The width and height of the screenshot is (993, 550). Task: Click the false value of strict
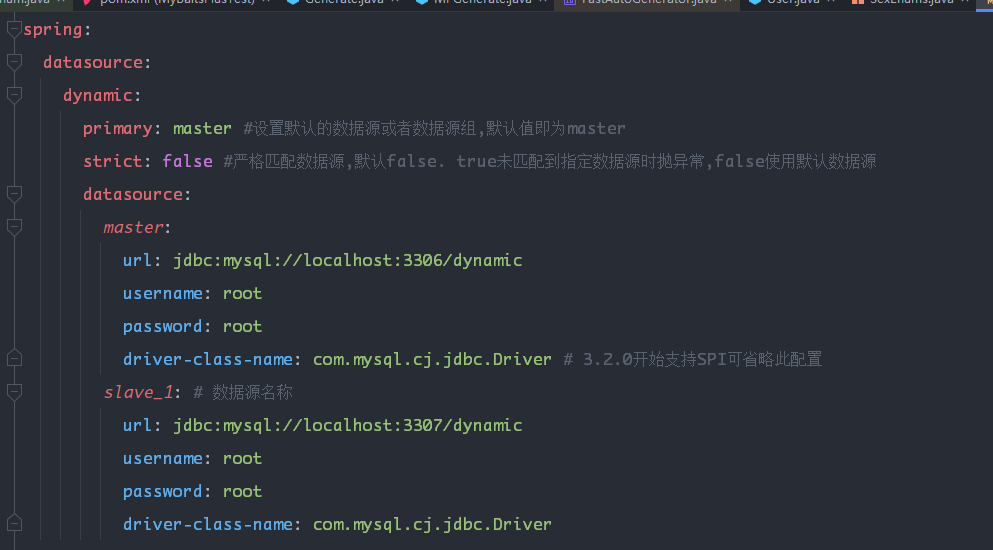[187, 161]
